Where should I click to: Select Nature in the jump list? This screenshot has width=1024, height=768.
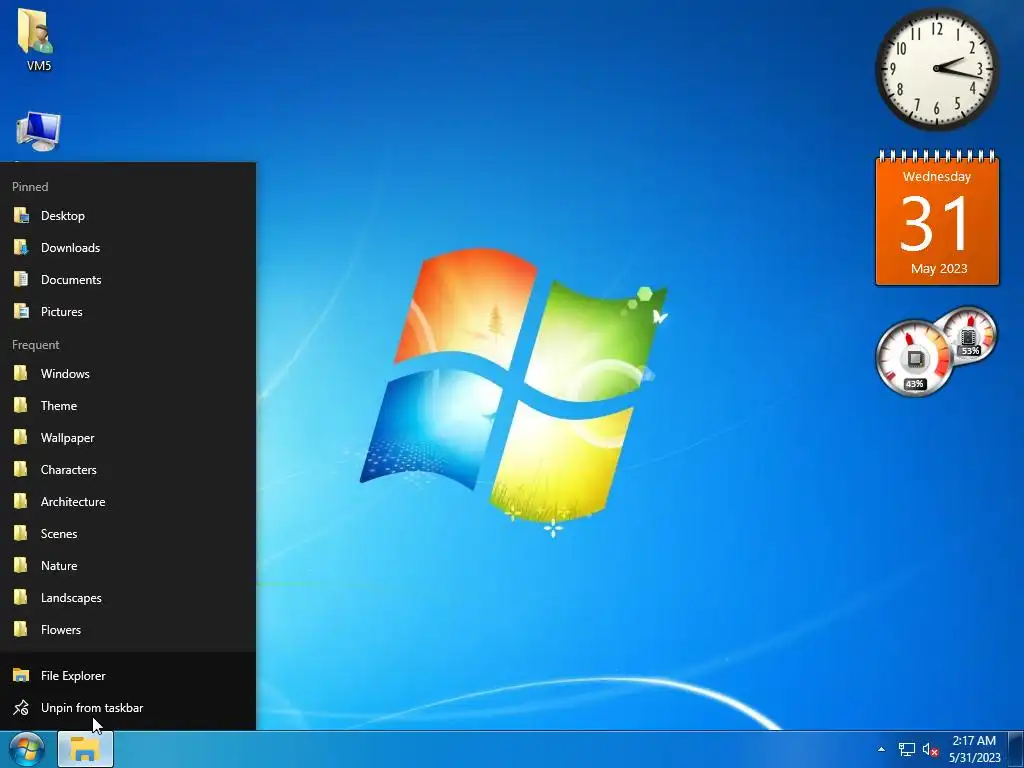[x=128, y=566]
